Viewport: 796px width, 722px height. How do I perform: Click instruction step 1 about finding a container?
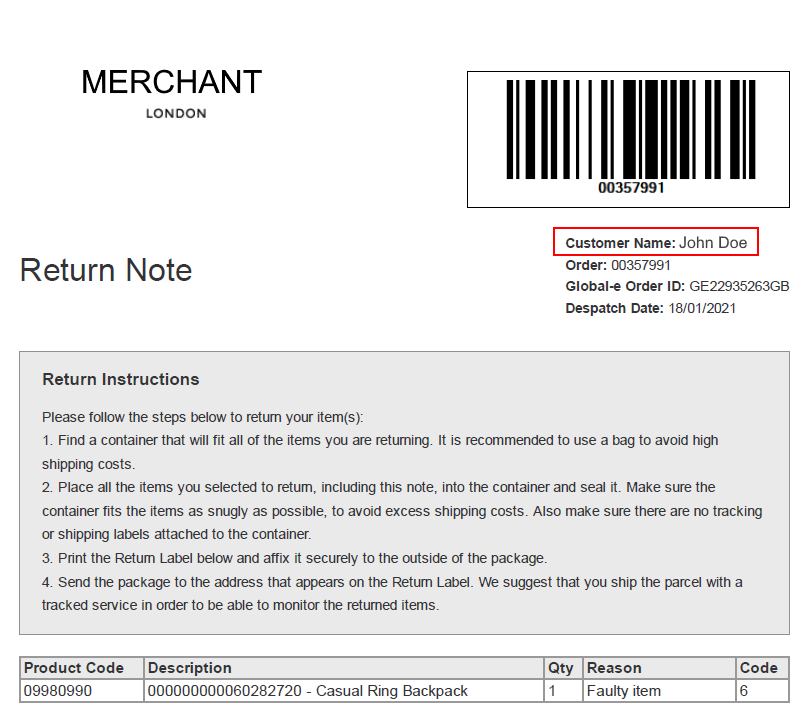(380, 452)
